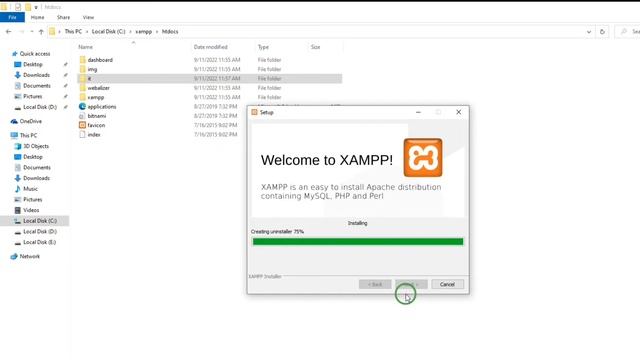Open Documents under This PC
The image size is (640, 360).
click(37, 167)
